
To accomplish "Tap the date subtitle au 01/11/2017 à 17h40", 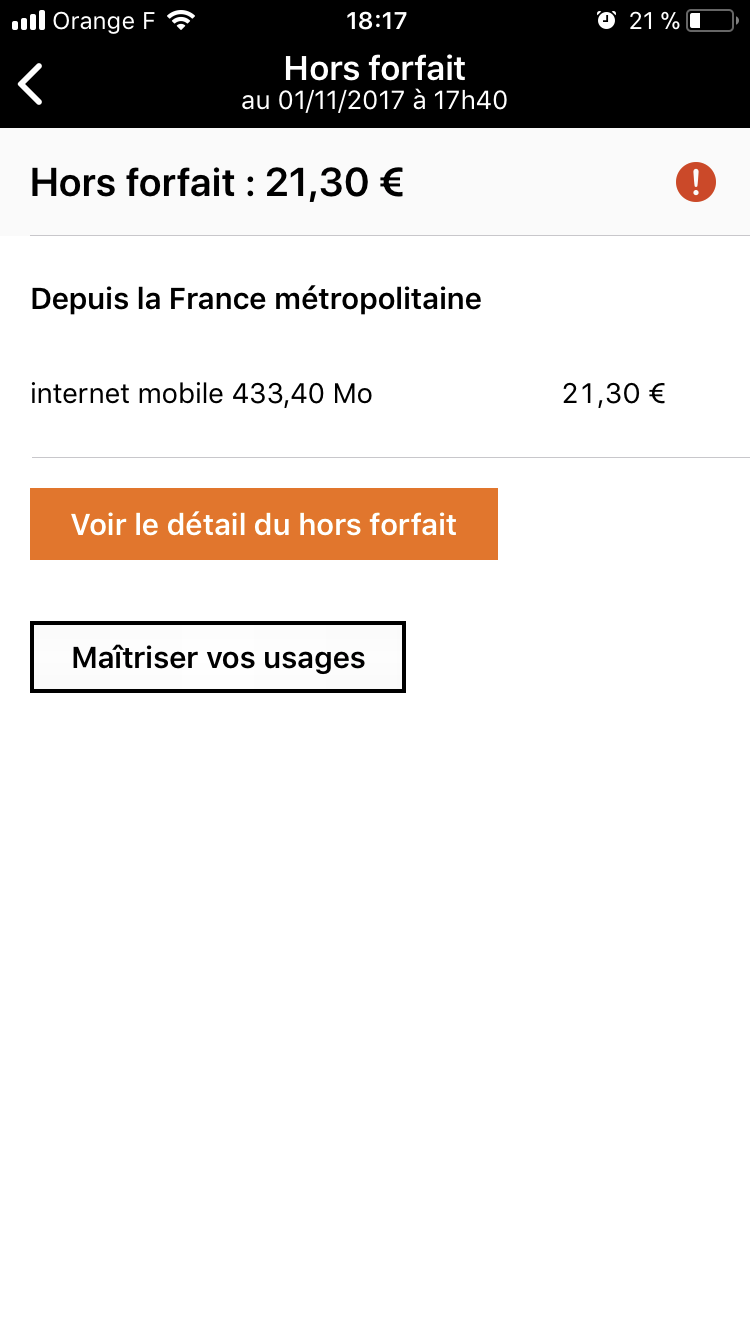I will tap(375, 101).
